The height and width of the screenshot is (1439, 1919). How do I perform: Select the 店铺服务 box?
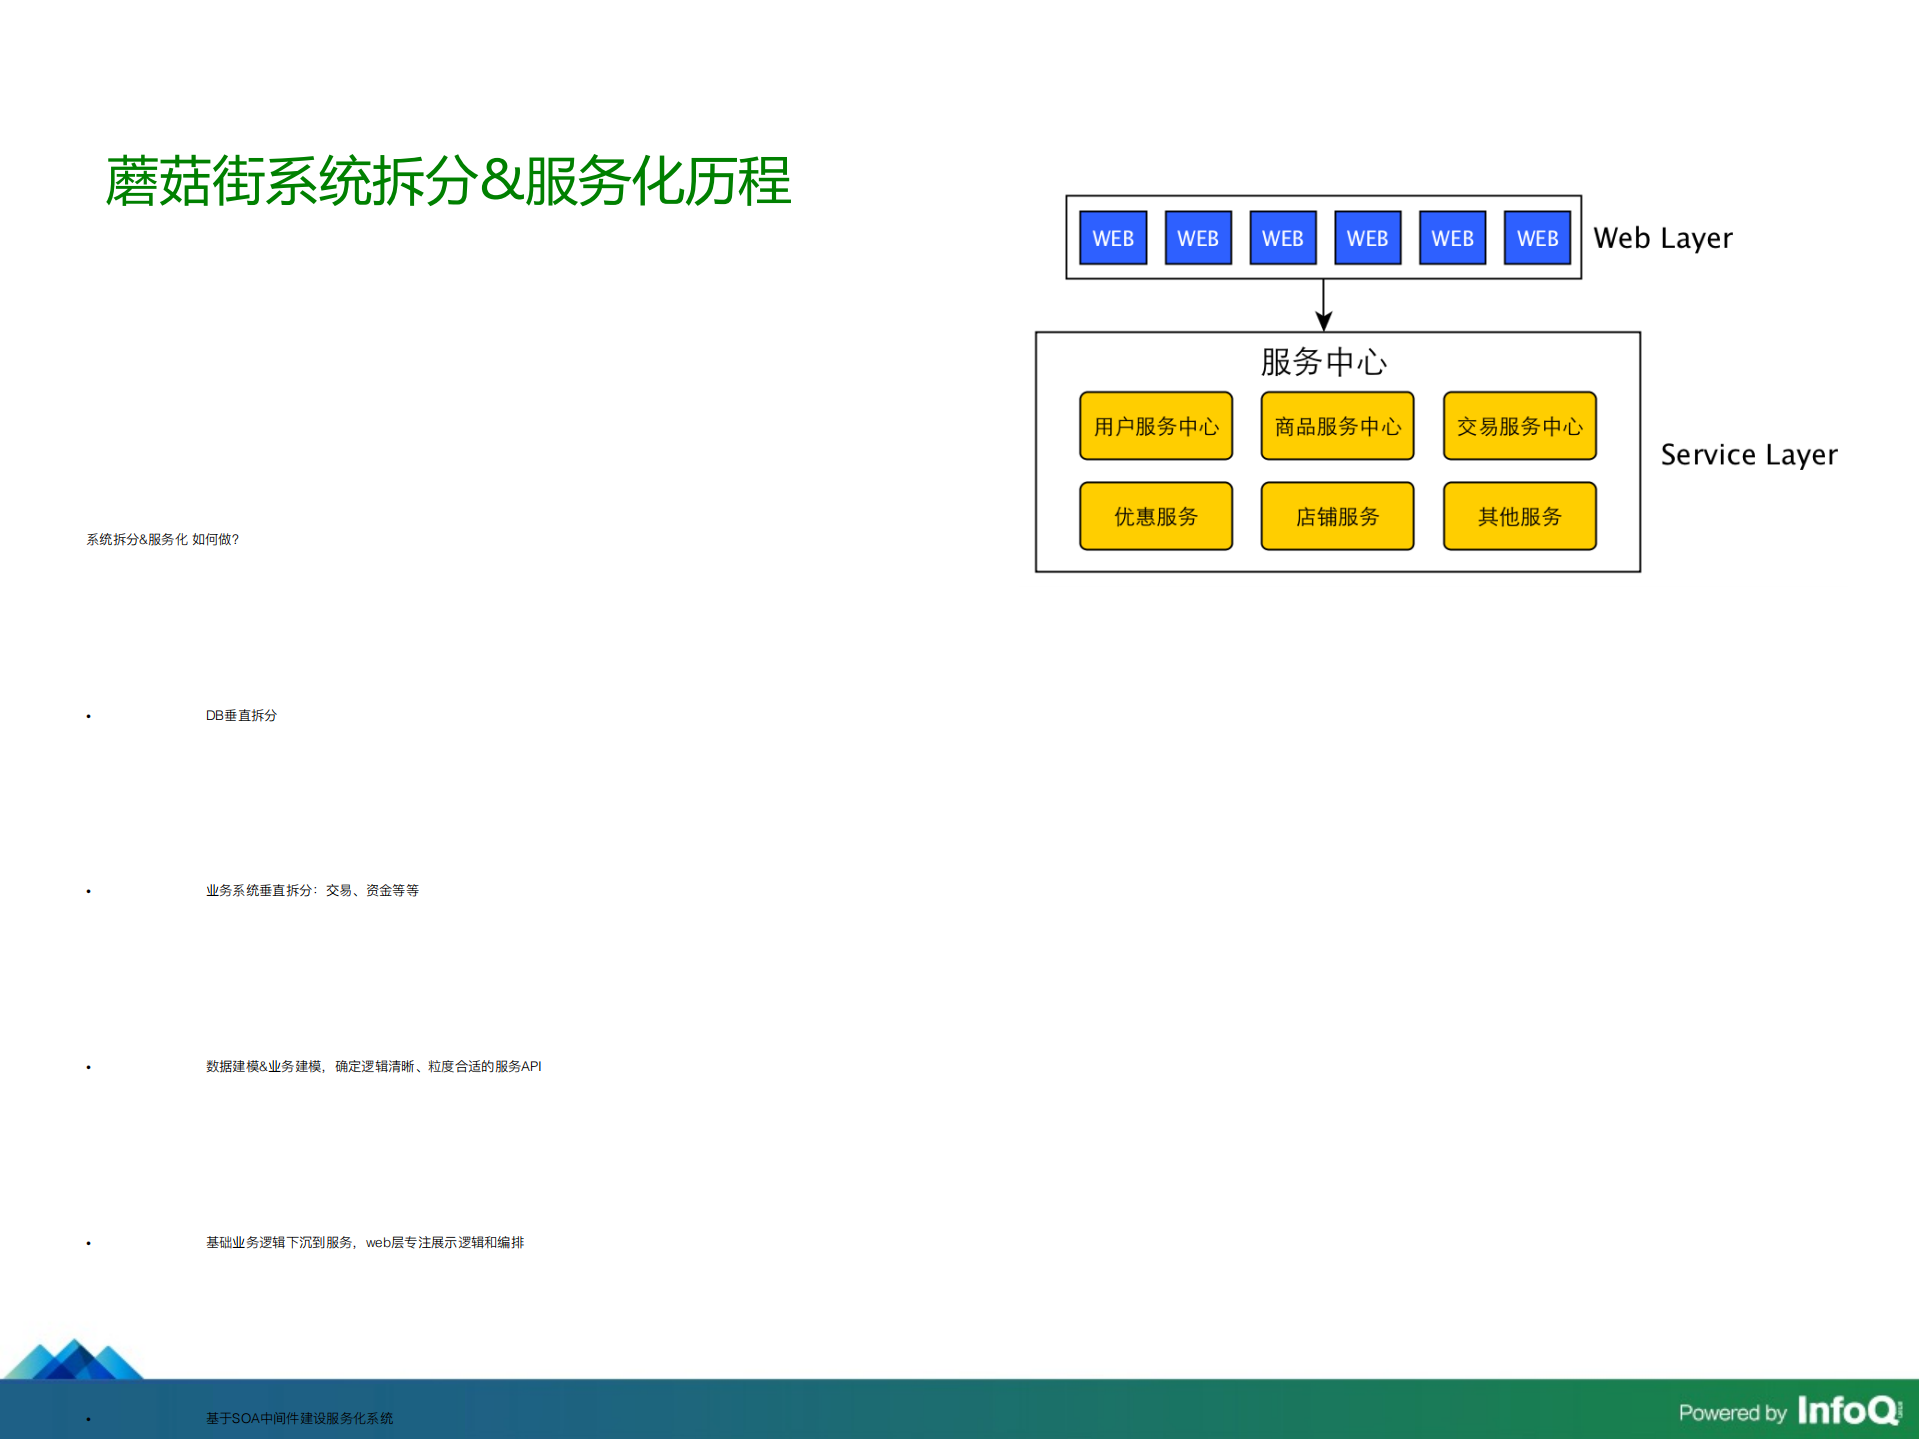point(1337,516)
